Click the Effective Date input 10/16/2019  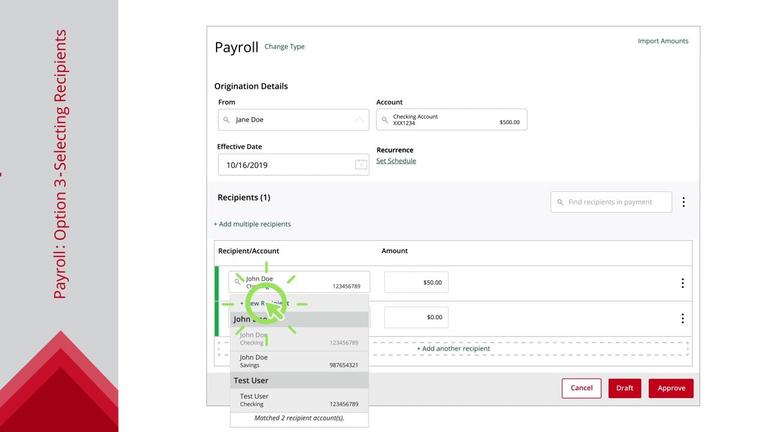[293, 165]
